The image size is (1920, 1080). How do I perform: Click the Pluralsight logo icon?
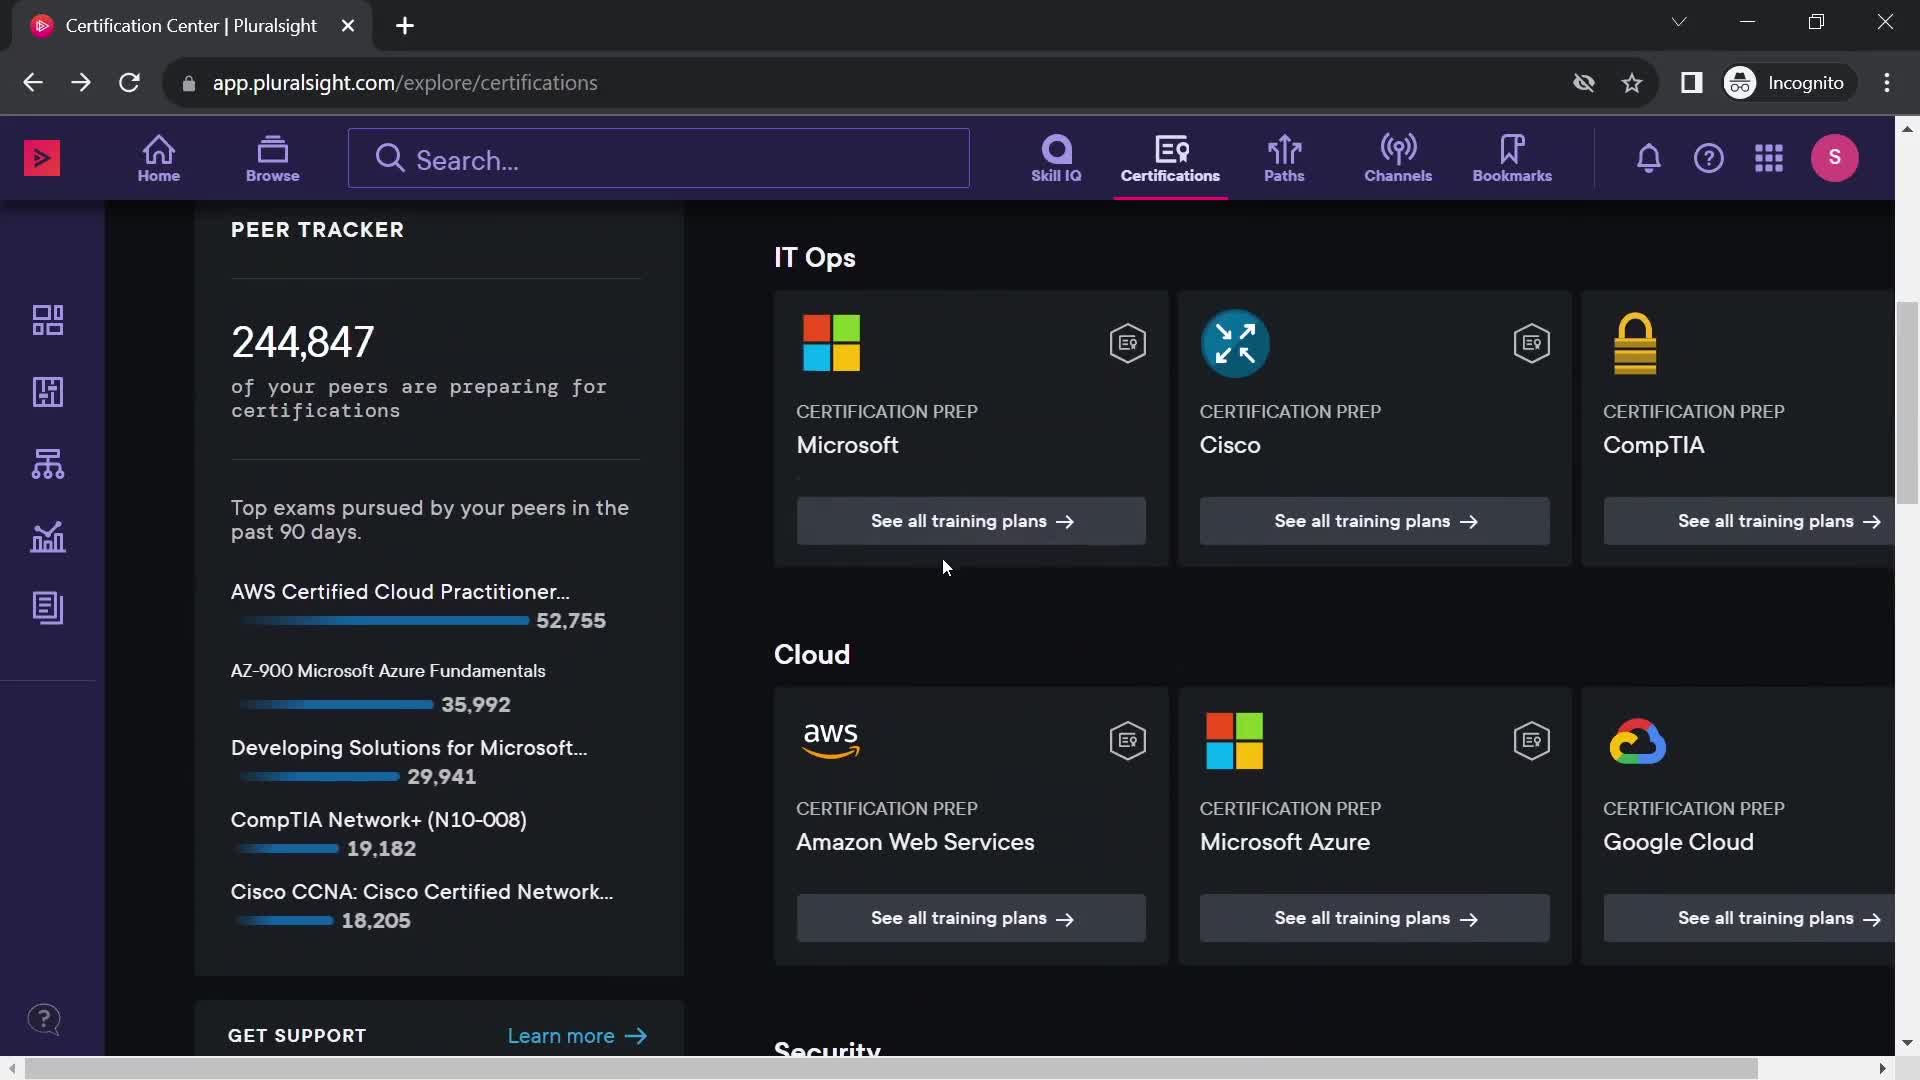tap(42, 158)
